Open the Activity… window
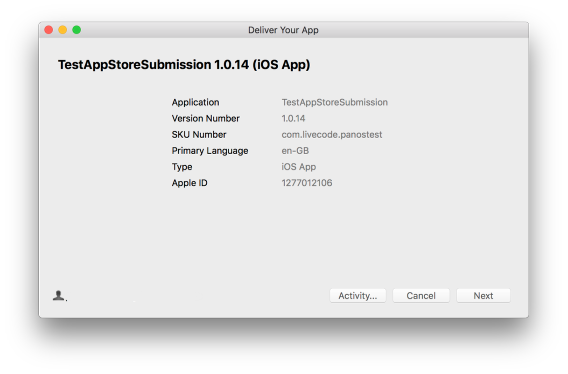Viewport: 568px width, 374px height. point(358,296)
